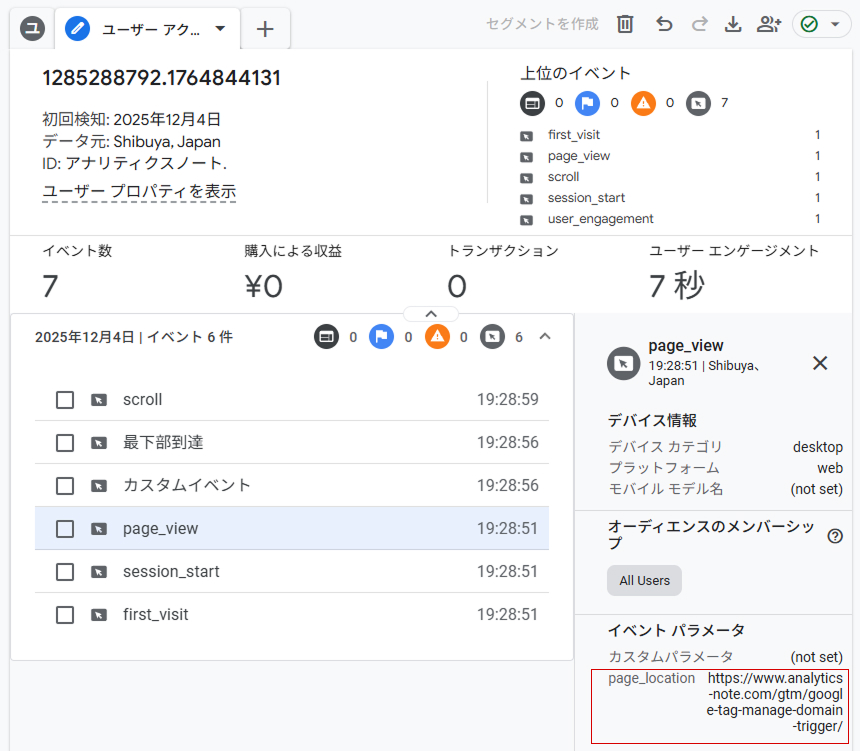Click the trash delete icon in toolbar
This screenshot has height=751, width=860.
tap(625, 24)
